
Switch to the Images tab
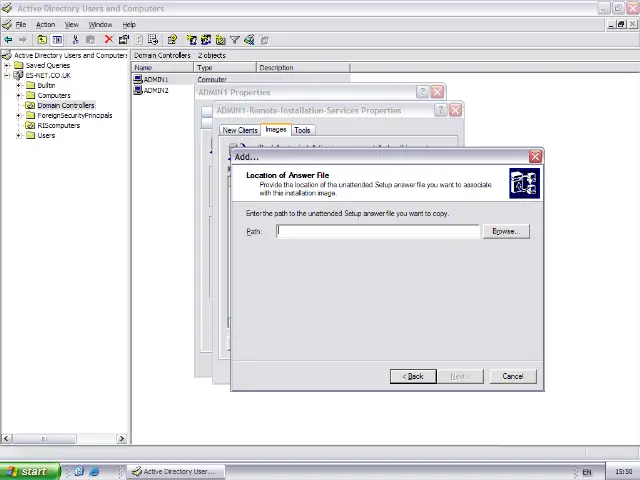click(x=276, y=129)
